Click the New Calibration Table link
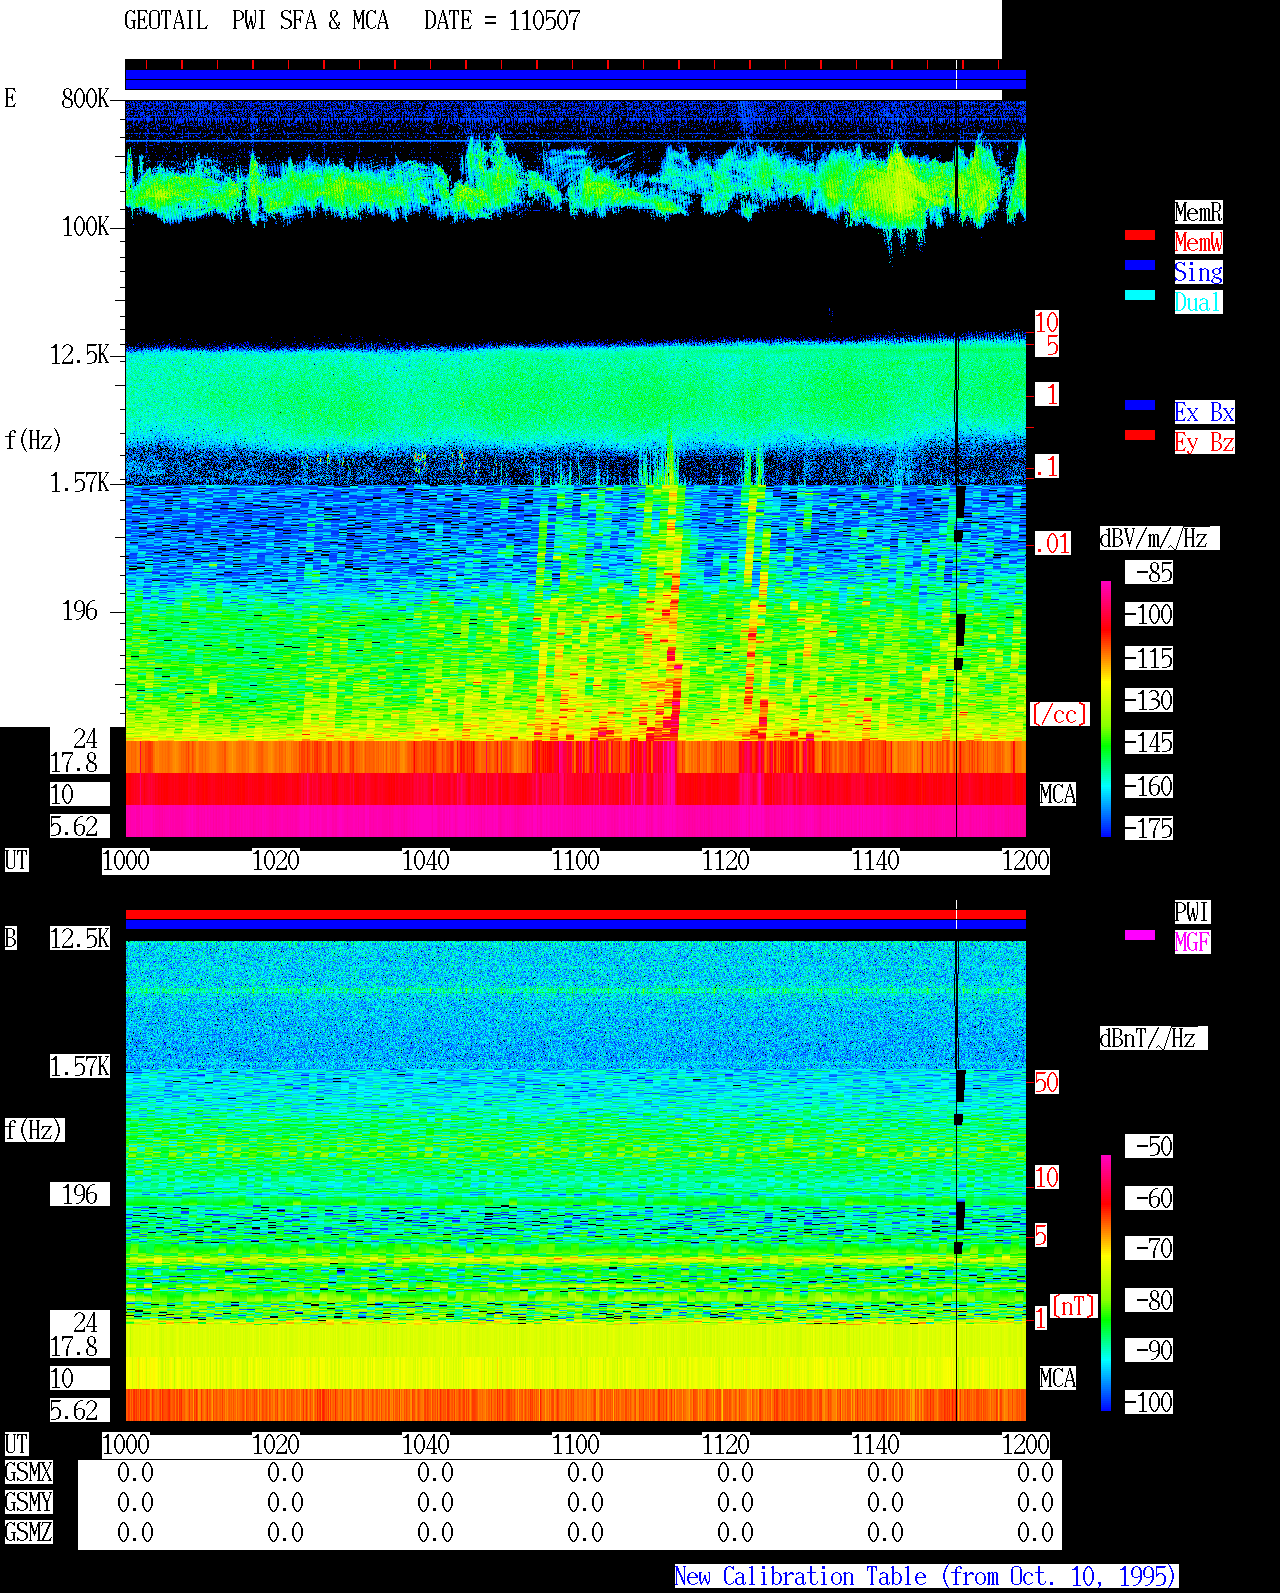 [926, 1576]
